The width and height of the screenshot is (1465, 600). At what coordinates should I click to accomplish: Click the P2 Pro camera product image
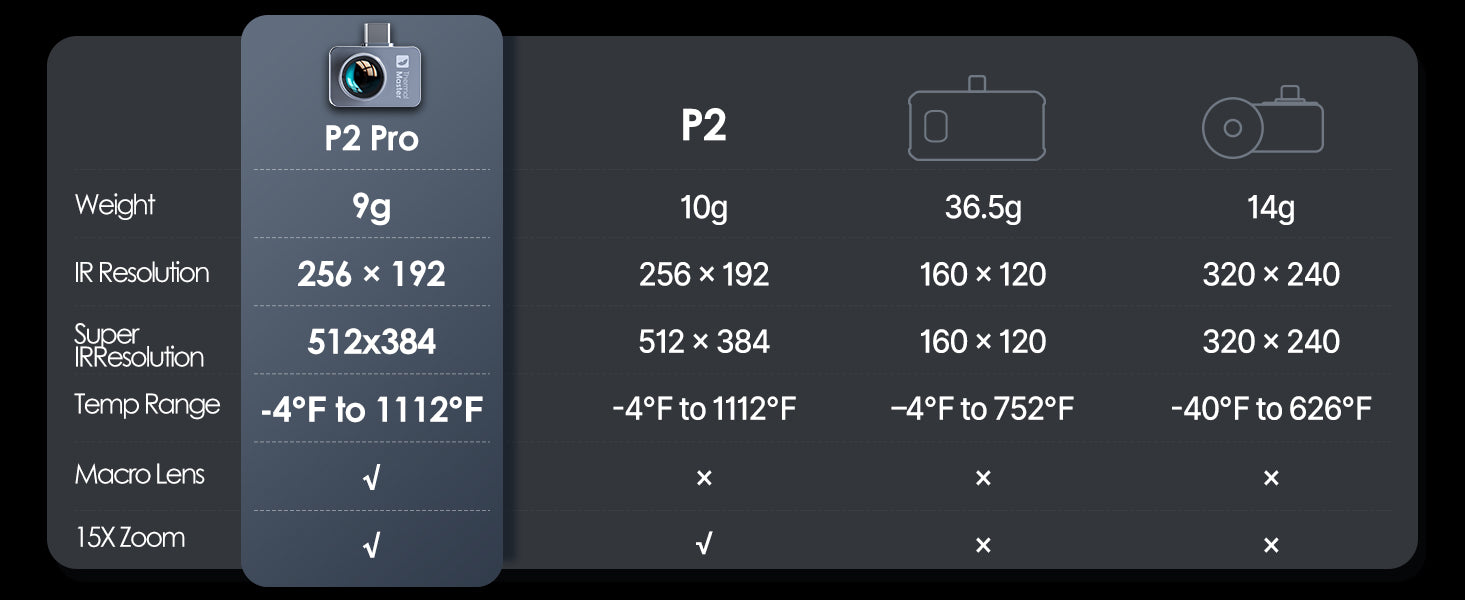[373, 70]
